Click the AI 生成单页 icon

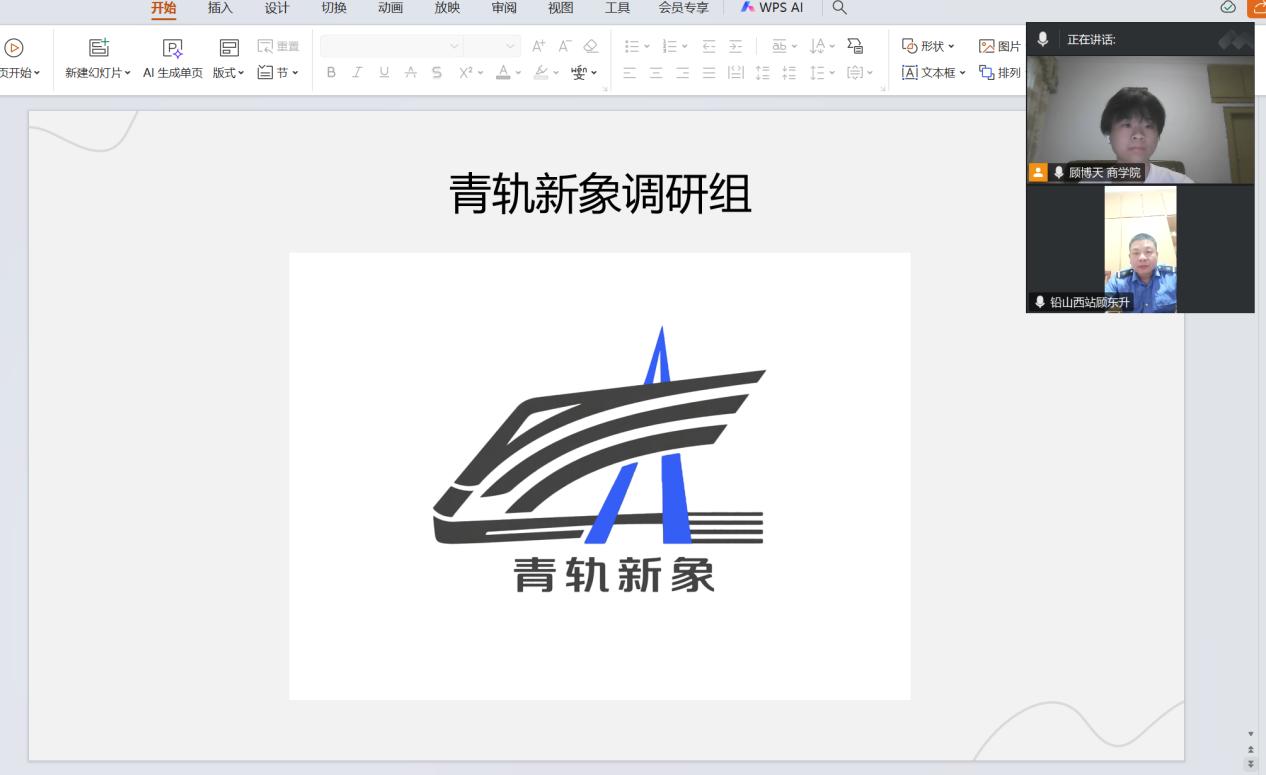[x=173, y=47]
